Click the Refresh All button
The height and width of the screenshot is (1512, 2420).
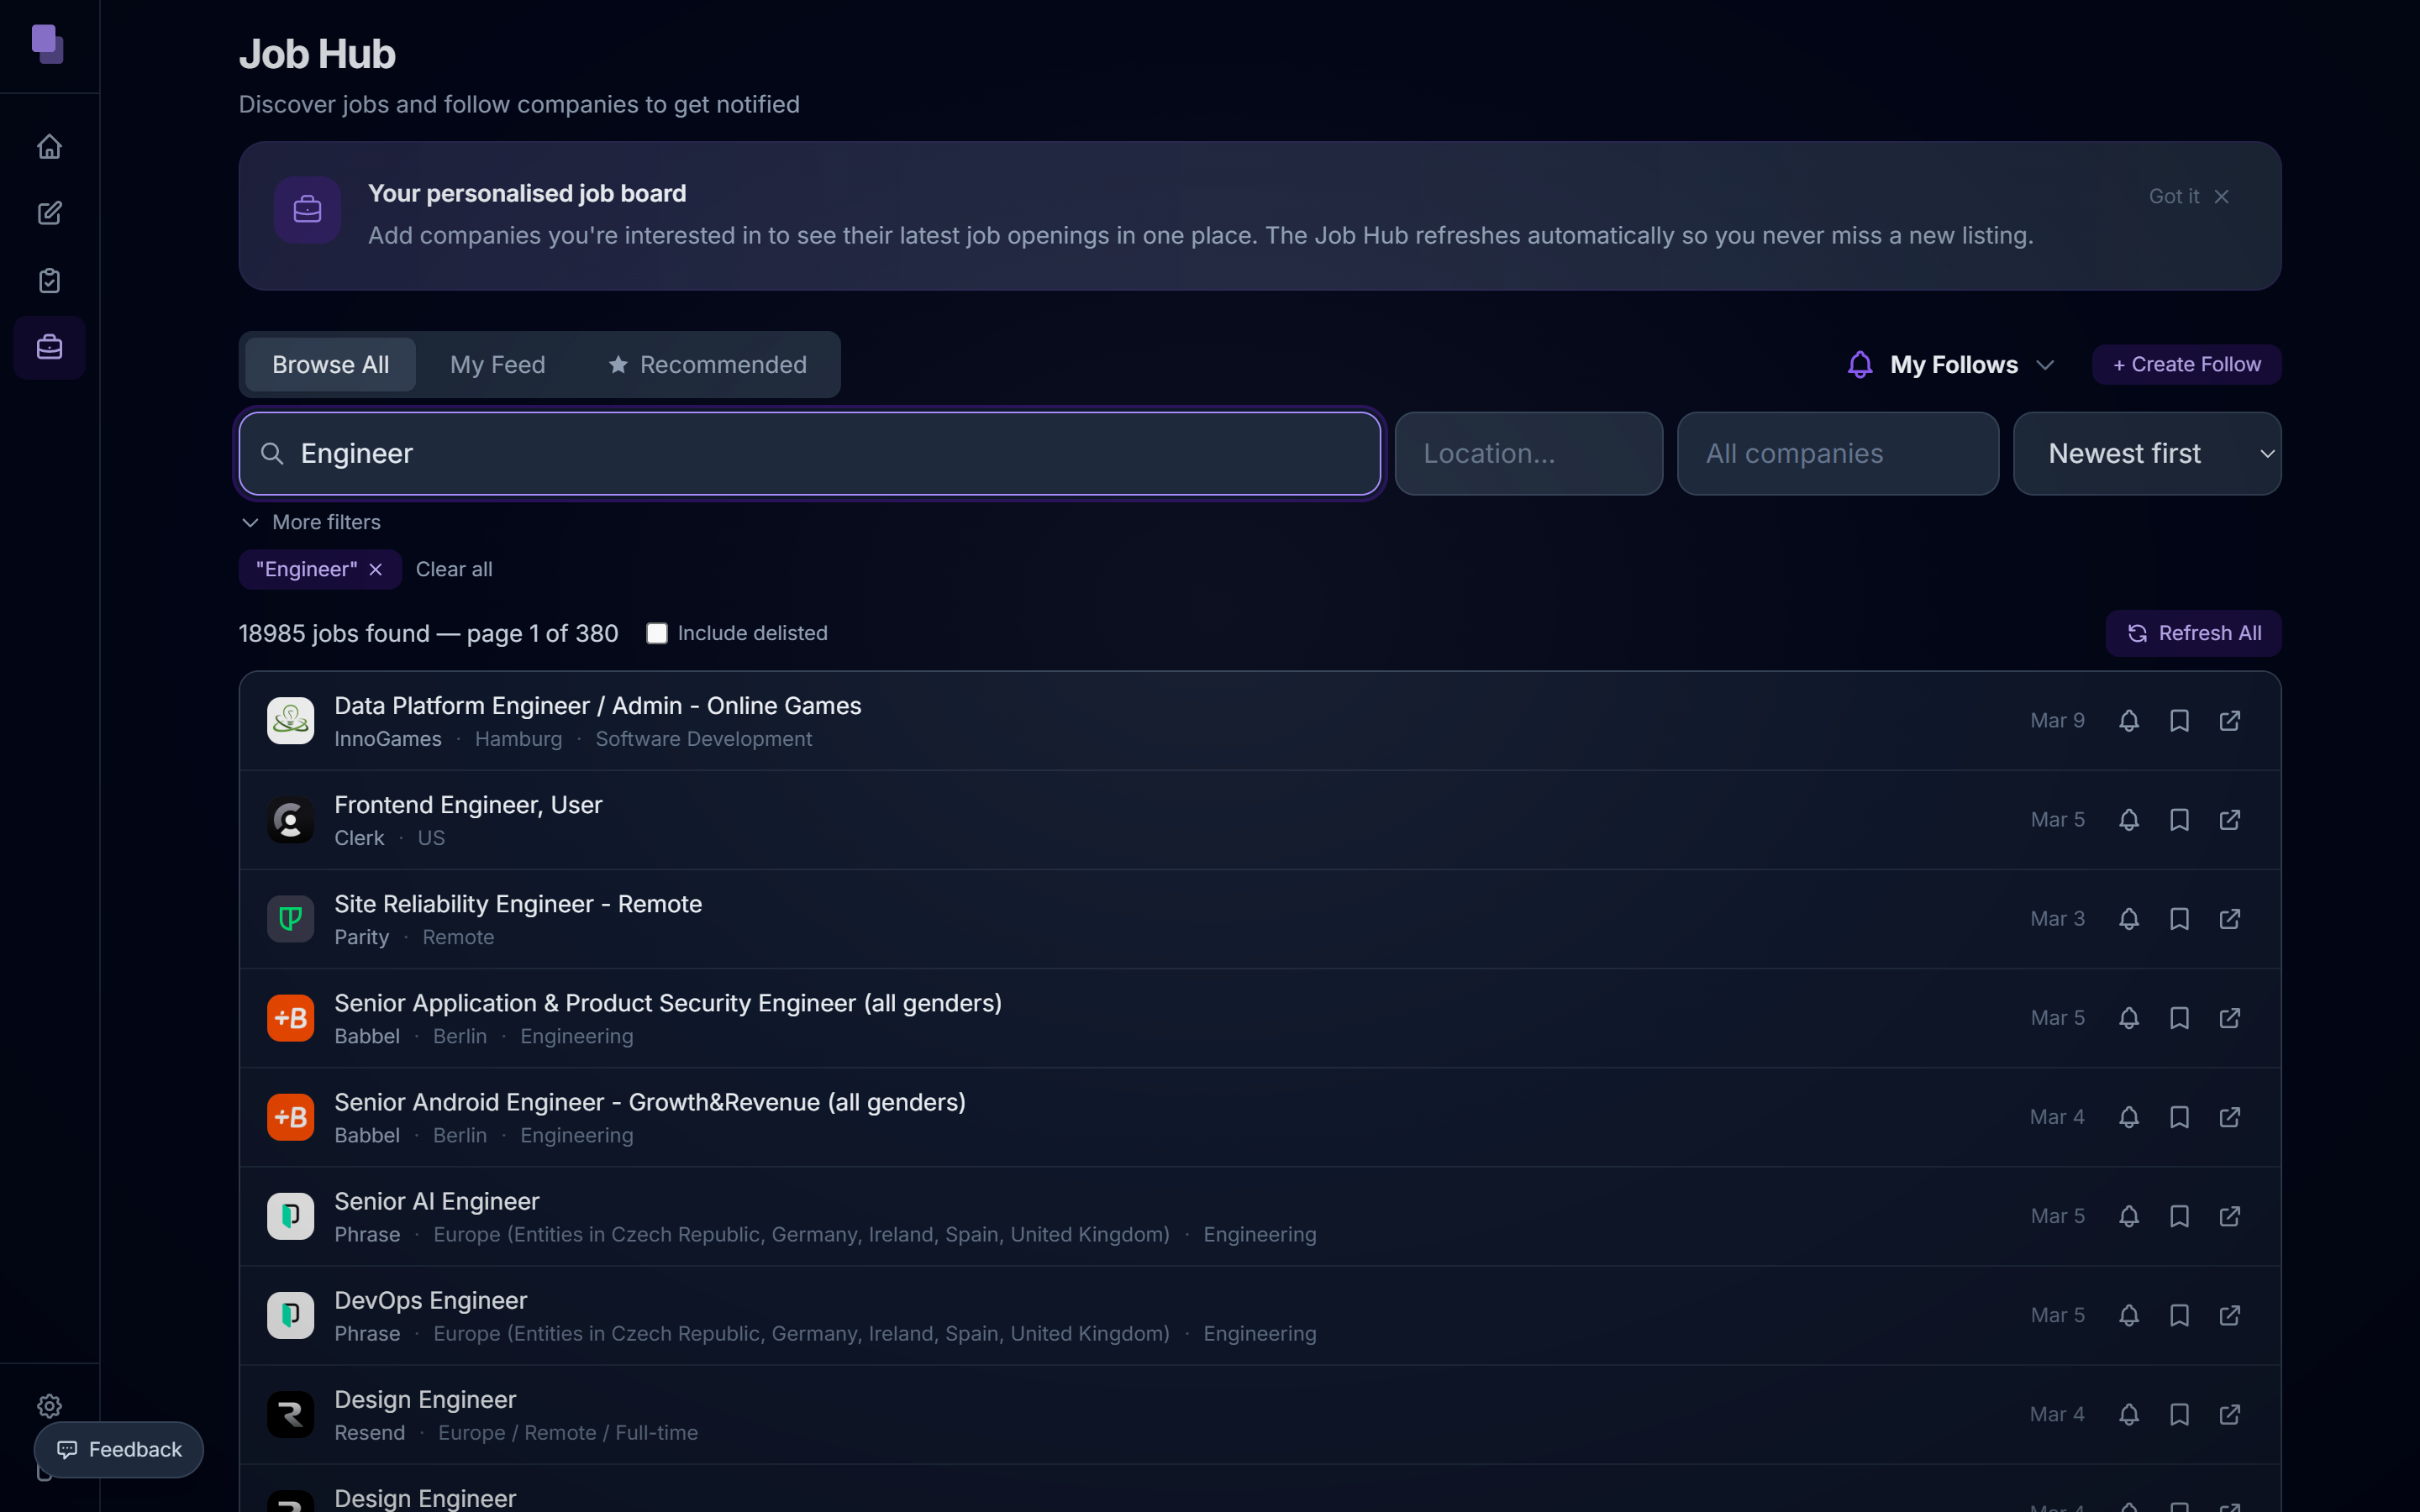pos(2193,633)
